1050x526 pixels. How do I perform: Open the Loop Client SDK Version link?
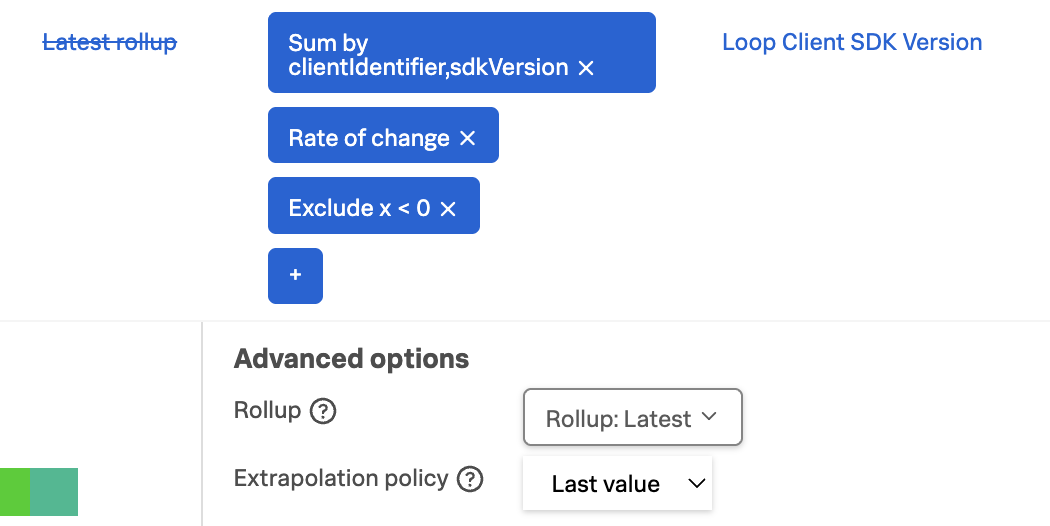pyautogui.click(x=852, y=42)
